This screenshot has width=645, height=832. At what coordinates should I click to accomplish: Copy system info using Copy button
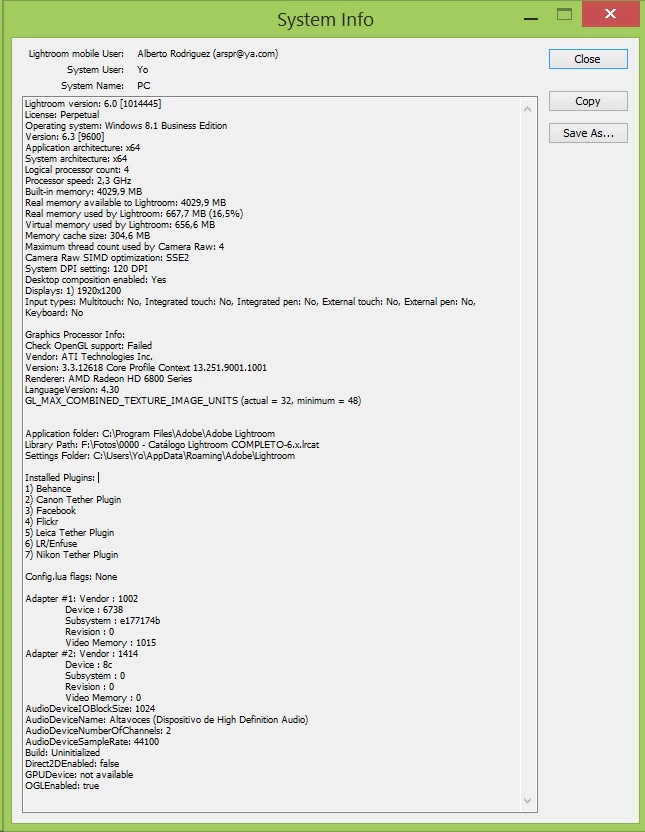(588, 101)
